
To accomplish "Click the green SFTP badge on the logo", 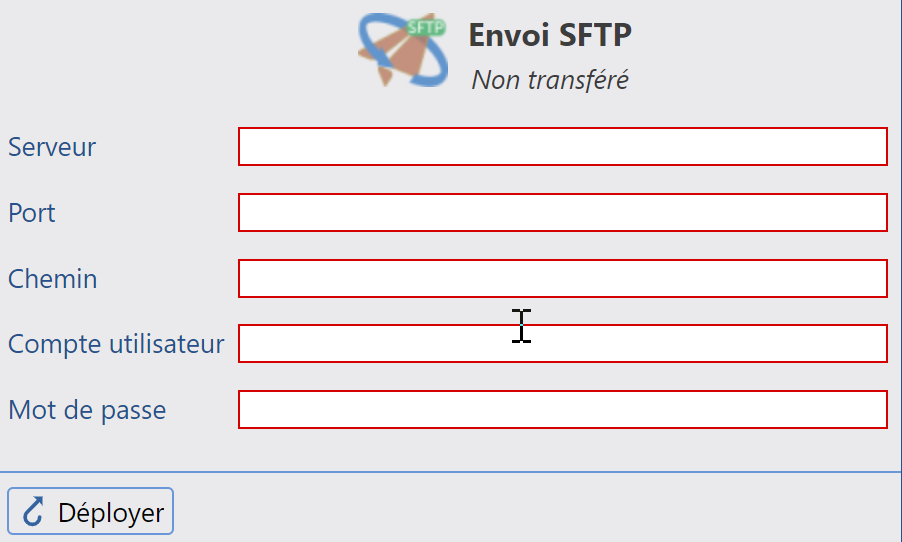I will [x=426, y=27].
